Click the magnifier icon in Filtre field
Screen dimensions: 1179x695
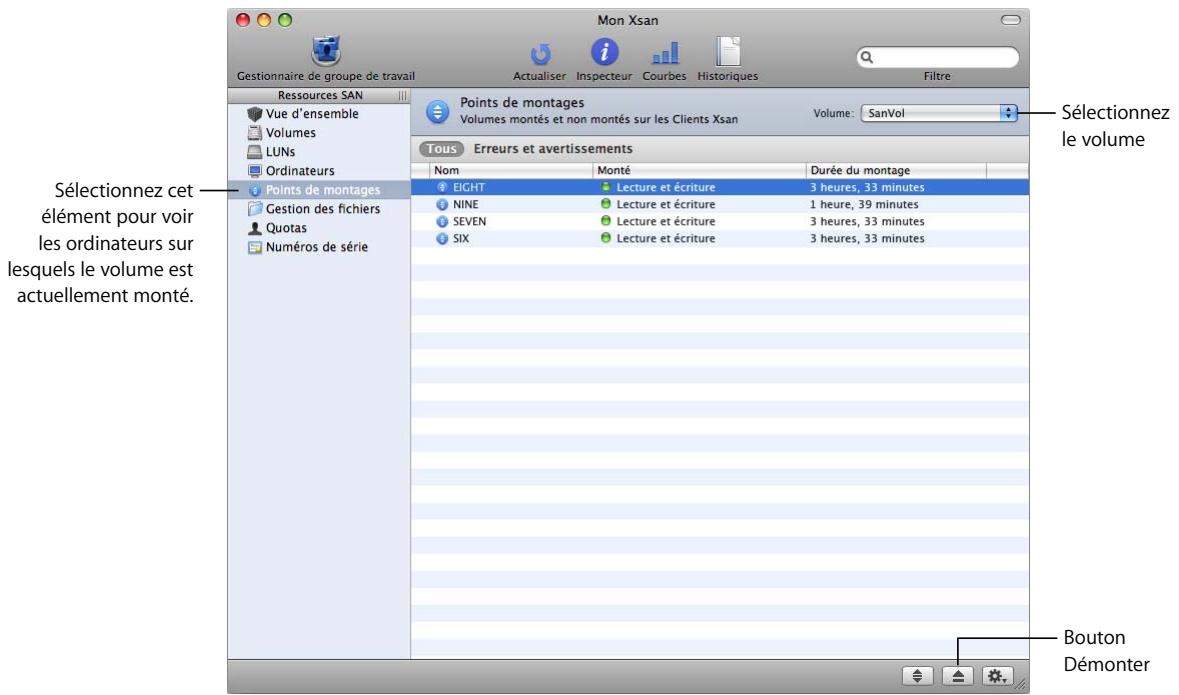pos(867,57)
